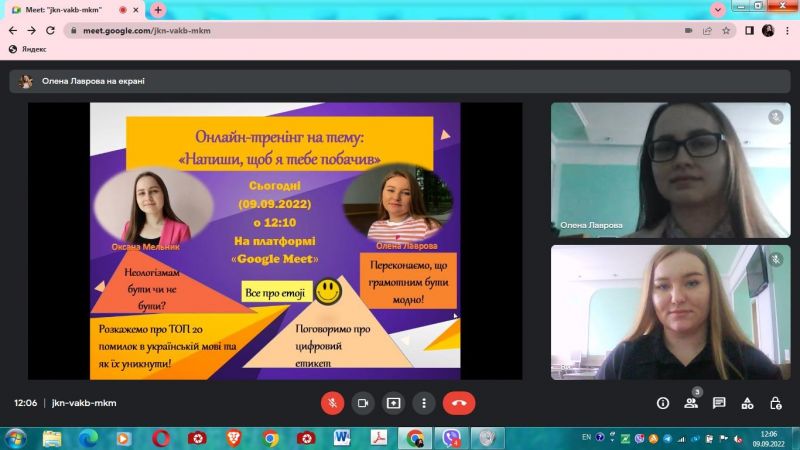Open the meeting details info icon

point(663,404)
